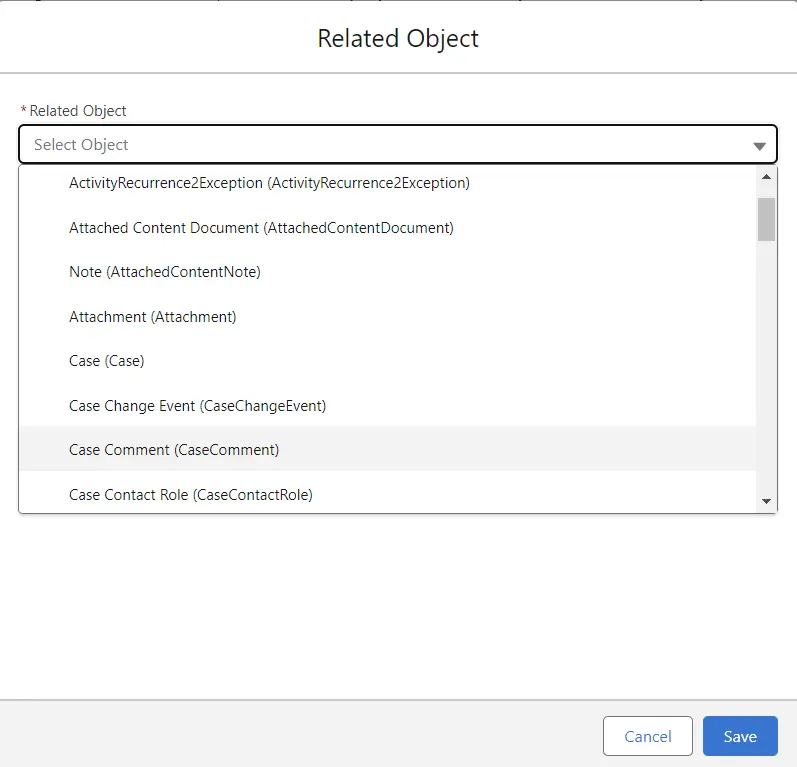797x767 pixels.
Task: Click the Related Object dialog heading
Action: pos(398,39)
